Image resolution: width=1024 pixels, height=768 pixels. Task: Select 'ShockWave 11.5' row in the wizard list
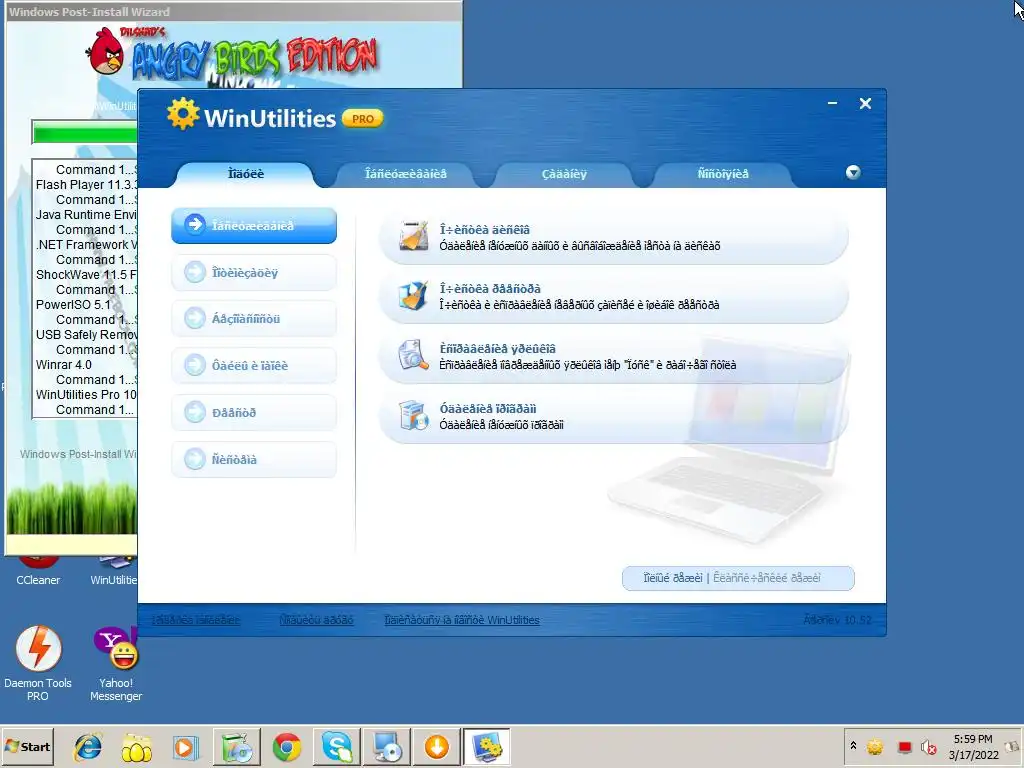pyautogui.click(x=86, y=275)
